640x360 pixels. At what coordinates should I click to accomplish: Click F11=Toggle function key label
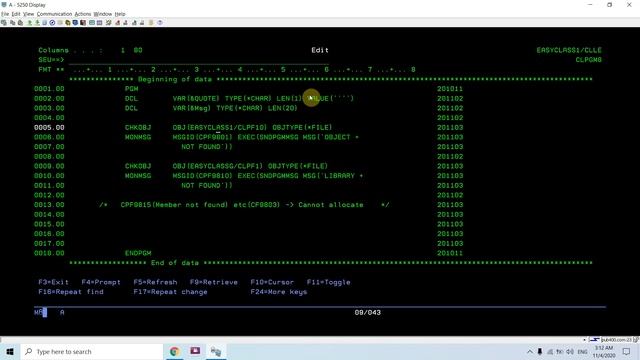pyautogui.click(x=328, y=282)
